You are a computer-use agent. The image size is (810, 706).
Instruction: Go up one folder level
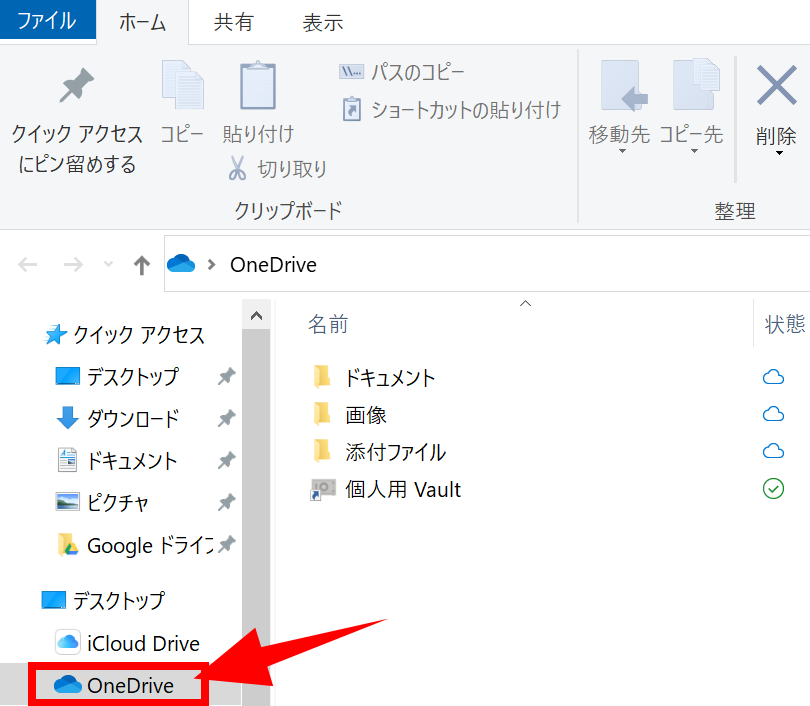tap(142, 265)
